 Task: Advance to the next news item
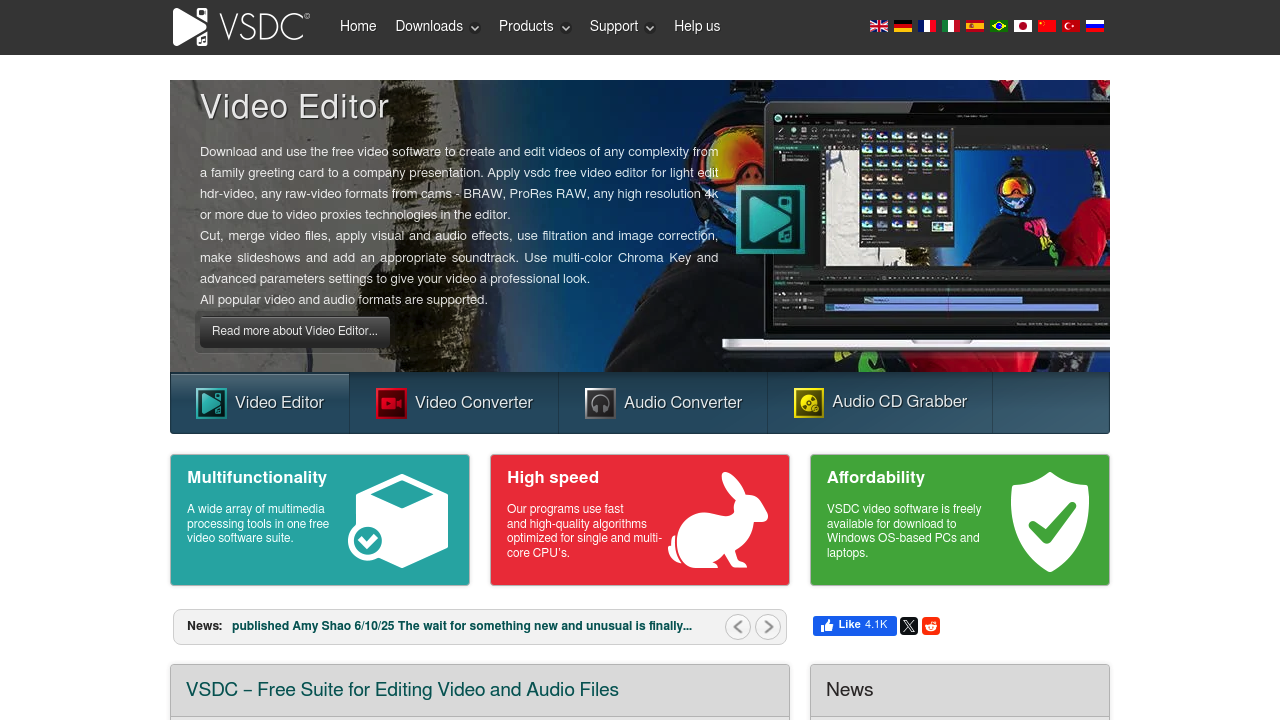(768, 627)
